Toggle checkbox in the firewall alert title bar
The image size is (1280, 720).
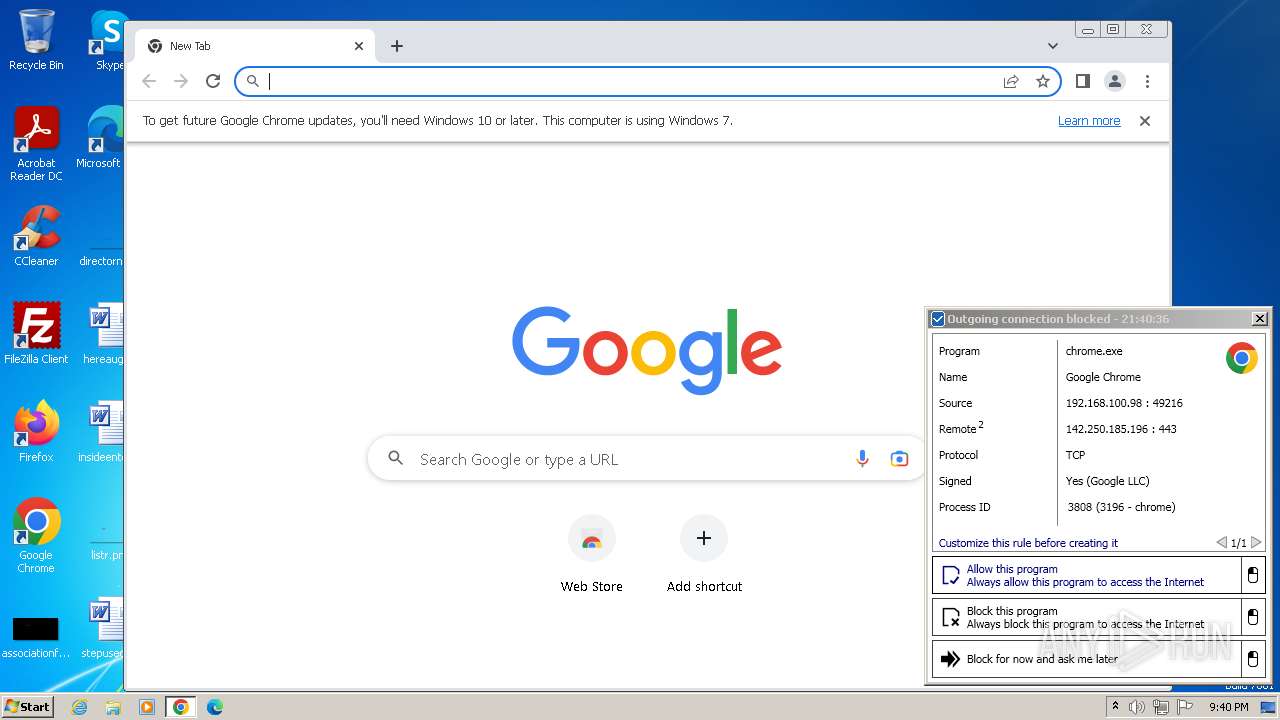[938, 319]
